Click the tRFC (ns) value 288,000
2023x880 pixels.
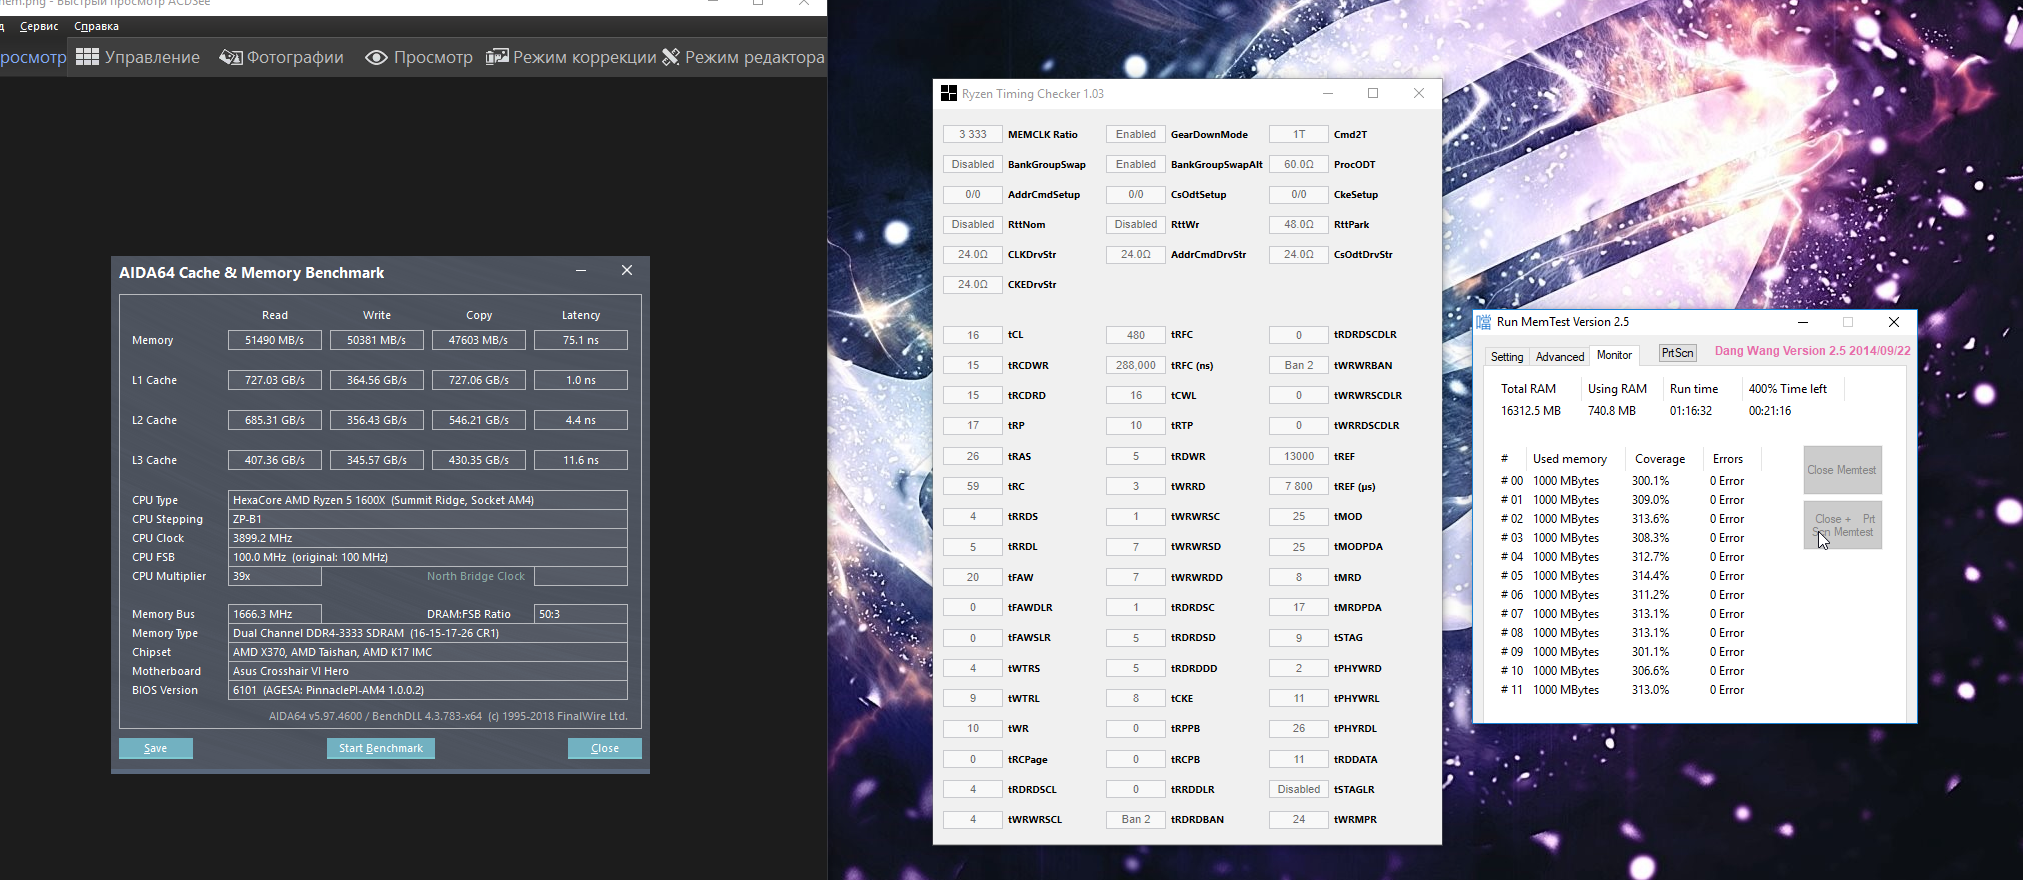tap(1135, 365)
